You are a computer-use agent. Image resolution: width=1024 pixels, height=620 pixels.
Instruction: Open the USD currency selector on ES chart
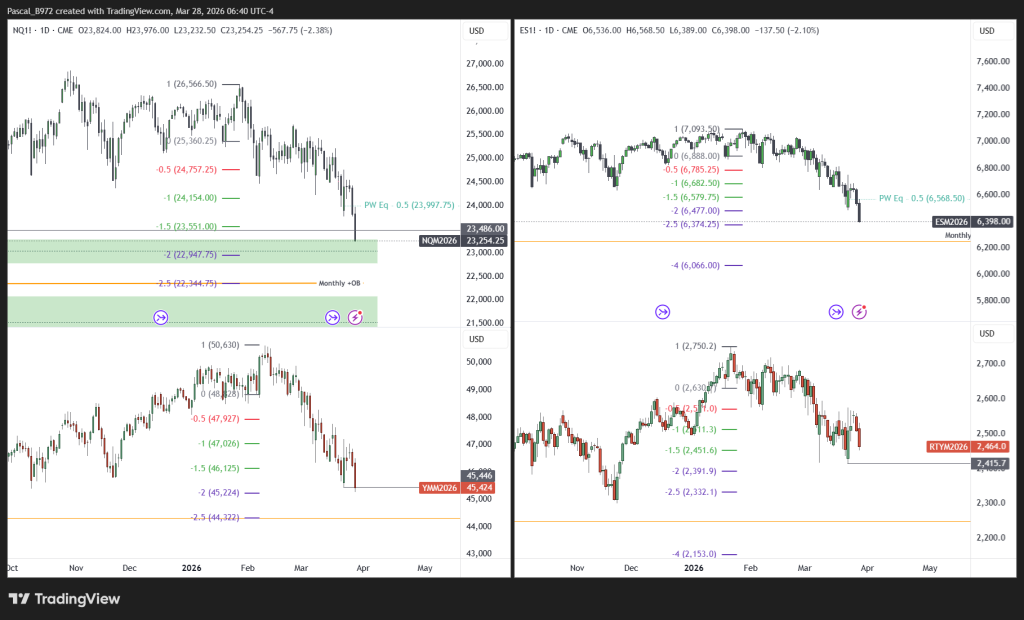coord(986,31)
